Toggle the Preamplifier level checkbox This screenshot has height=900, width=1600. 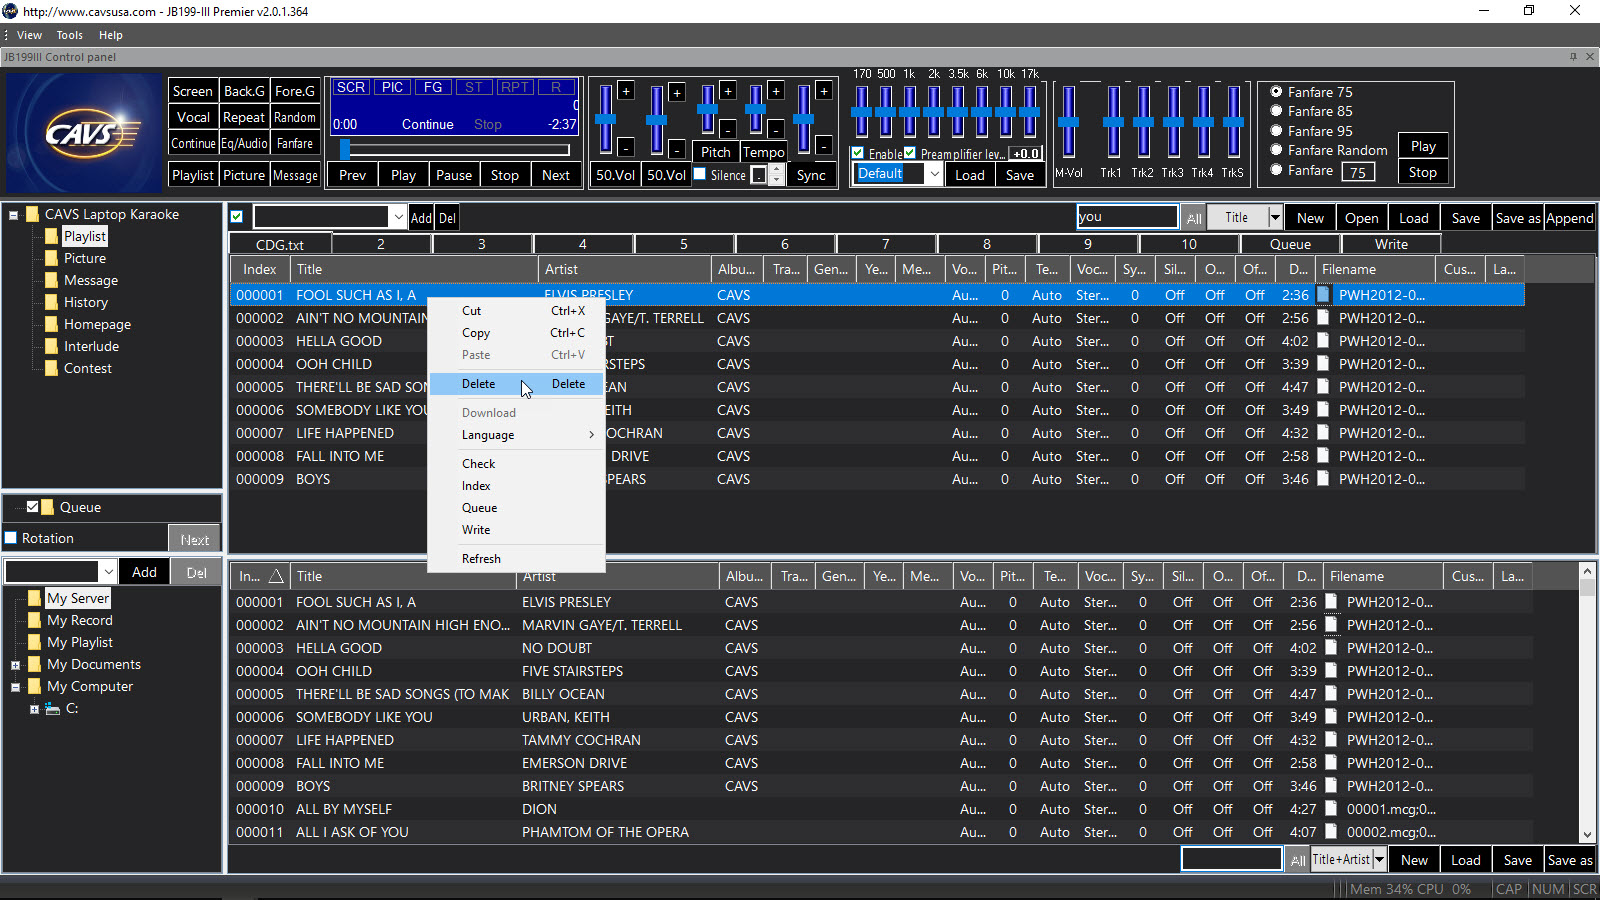coord(910,153)
